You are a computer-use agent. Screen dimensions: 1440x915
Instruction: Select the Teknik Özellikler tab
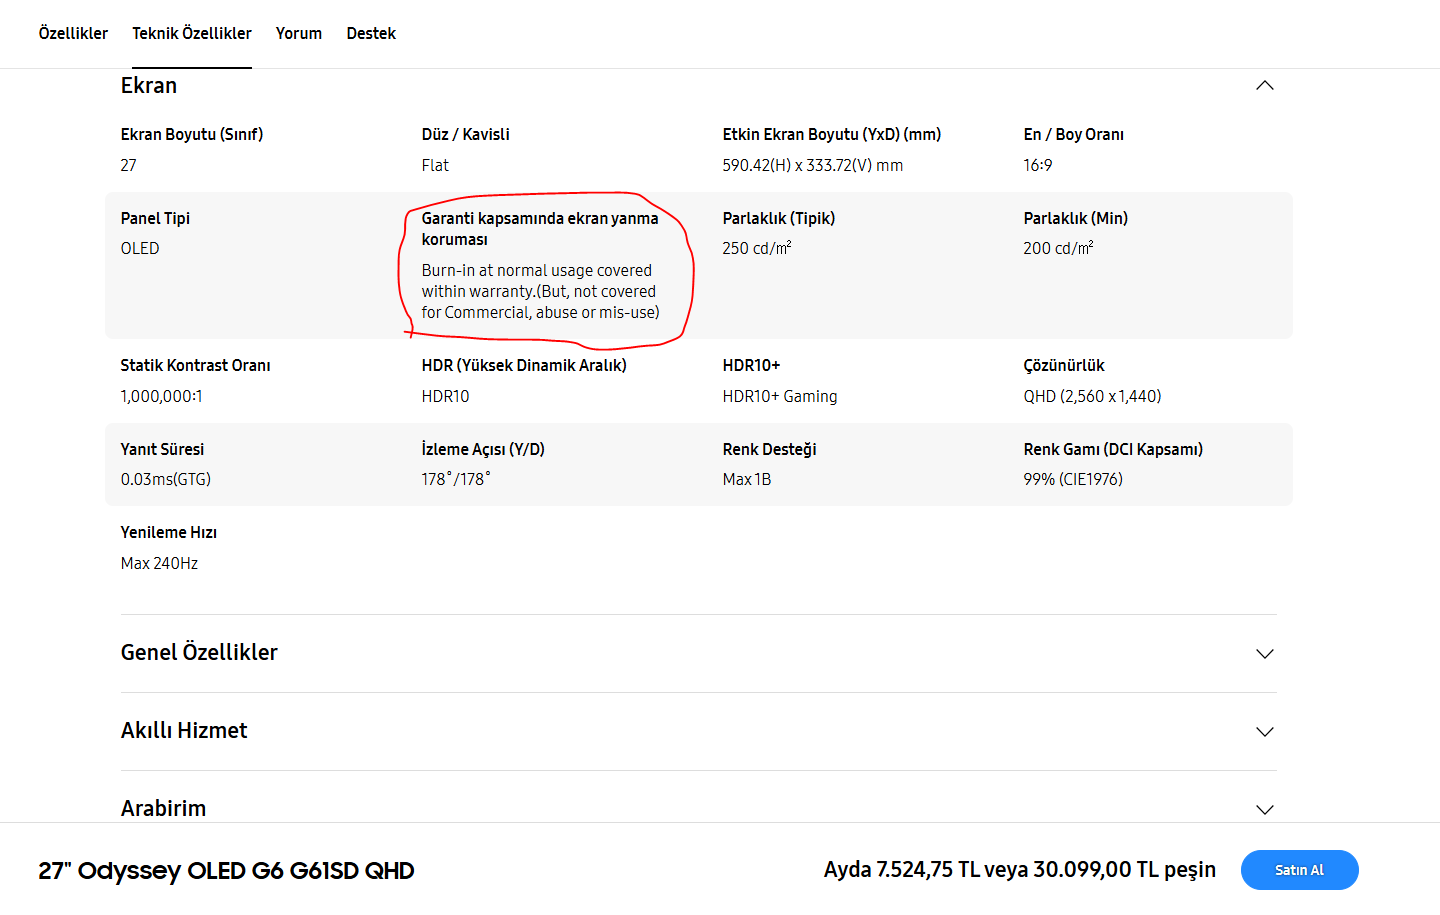(192, 33)
